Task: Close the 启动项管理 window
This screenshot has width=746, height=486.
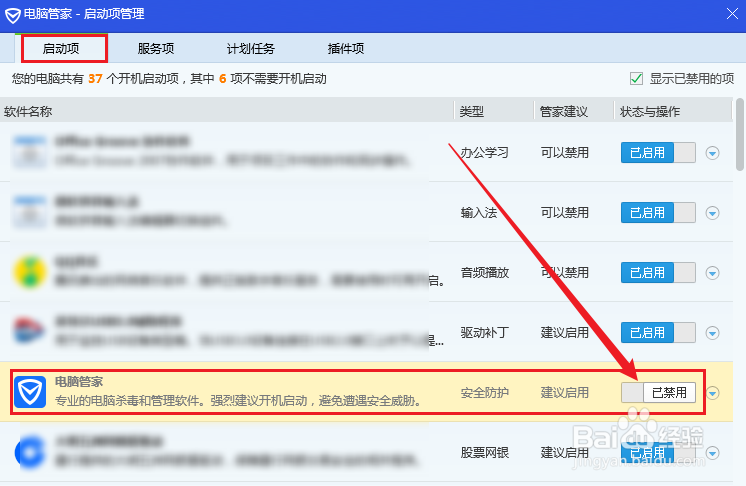Action: click(x=732, y=14)
